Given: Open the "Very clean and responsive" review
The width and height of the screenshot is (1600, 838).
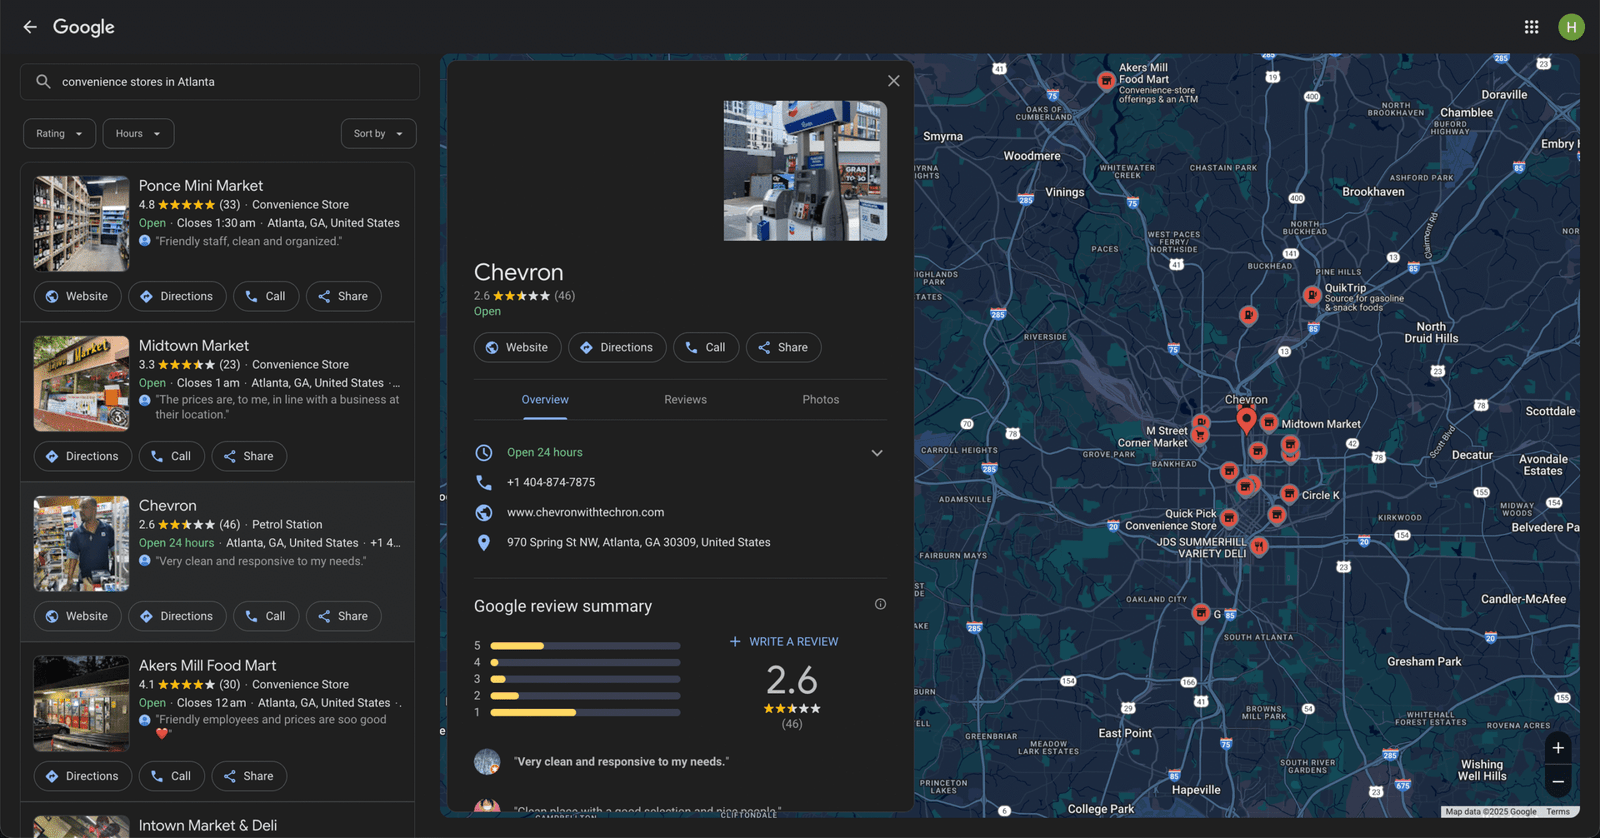Looking at the screenshot, I should (621, 762).
